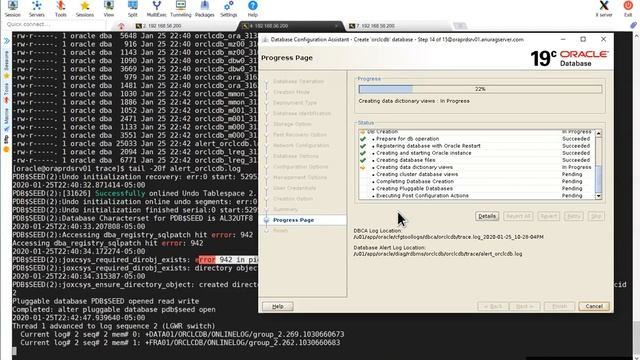Open the View toolbar icon
Screen dimensions: 640x360
point(109,9)
